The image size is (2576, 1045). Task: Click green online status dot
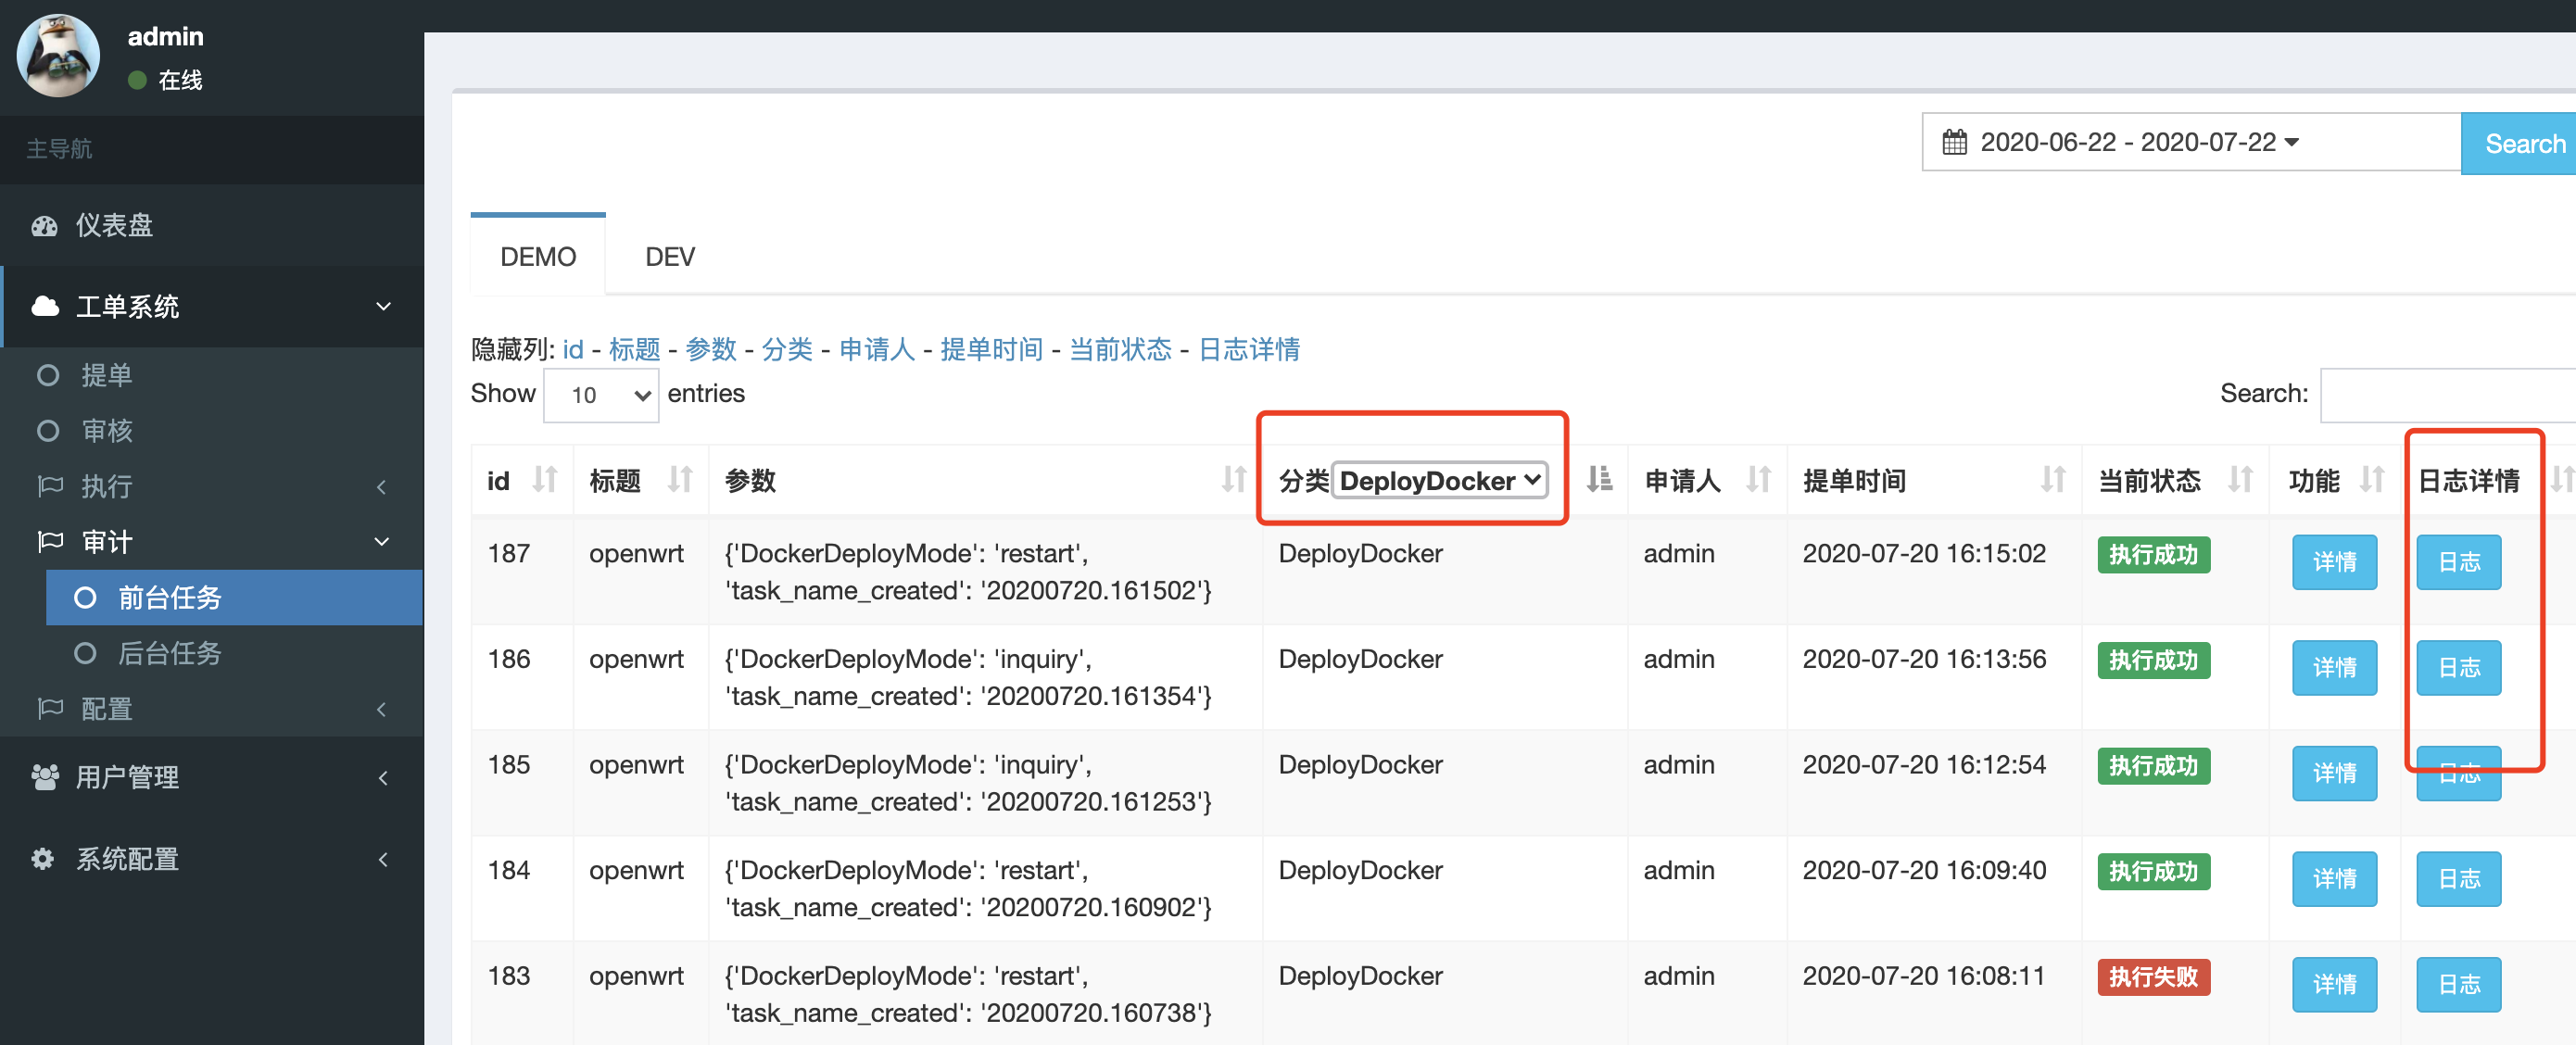click(x=138, y=80)
